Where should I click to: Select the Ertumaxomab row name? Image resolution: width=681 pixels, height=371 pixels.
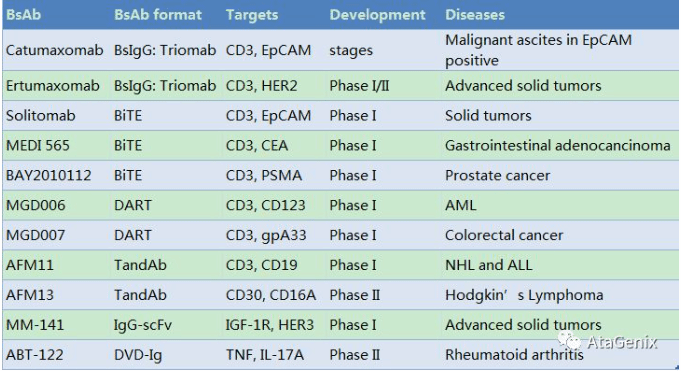[x=53, y=86]
